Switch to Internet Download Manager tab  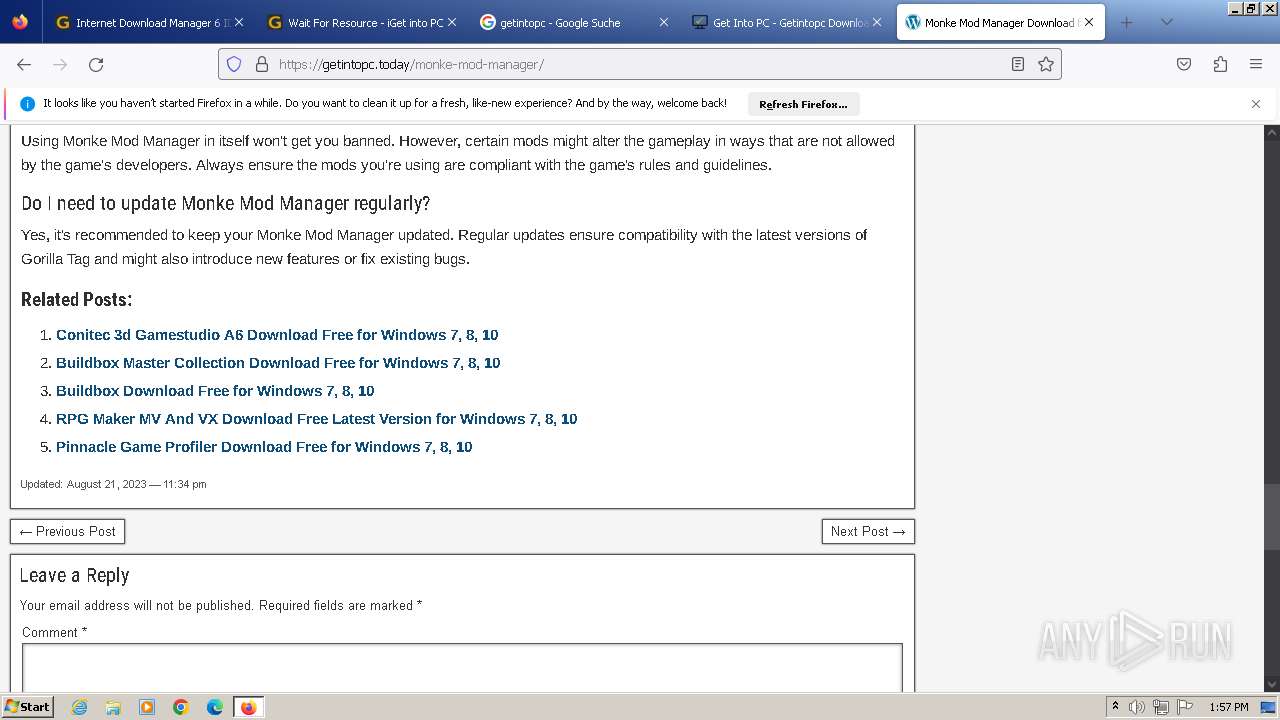click(x=142, y=22)
